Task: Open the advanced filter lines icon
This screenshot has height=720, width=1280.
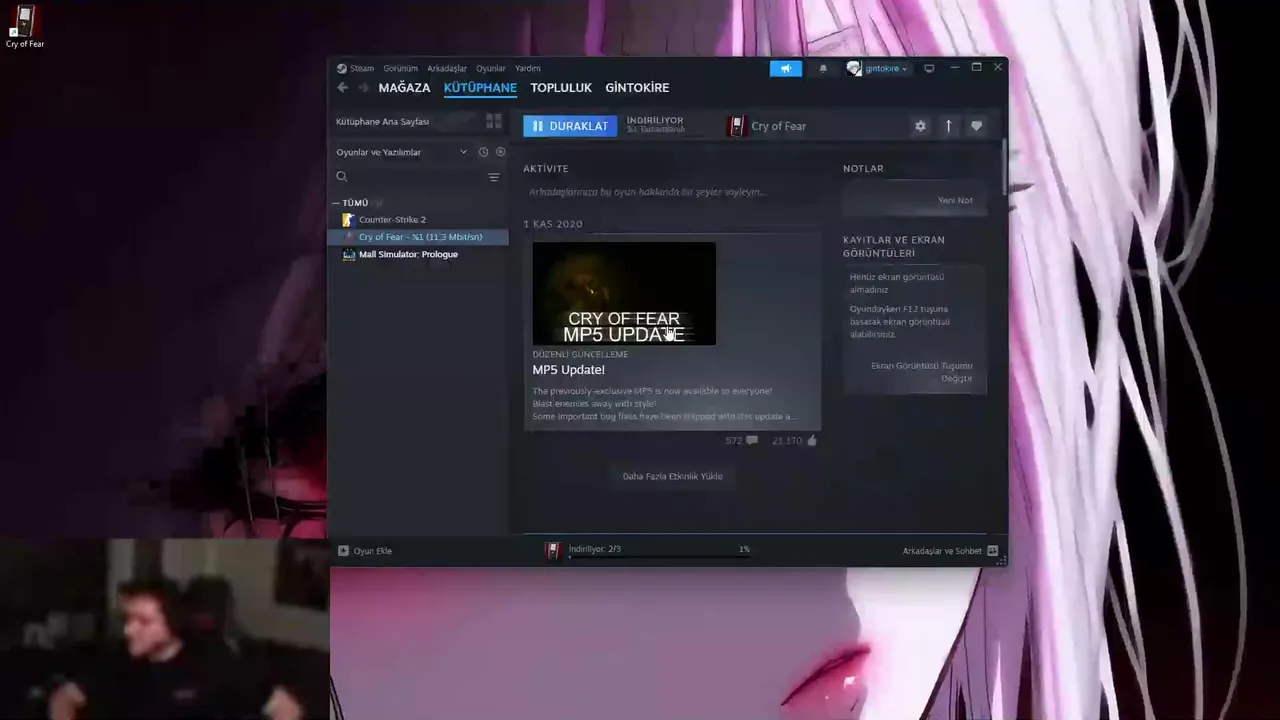Action: (494, 177)
